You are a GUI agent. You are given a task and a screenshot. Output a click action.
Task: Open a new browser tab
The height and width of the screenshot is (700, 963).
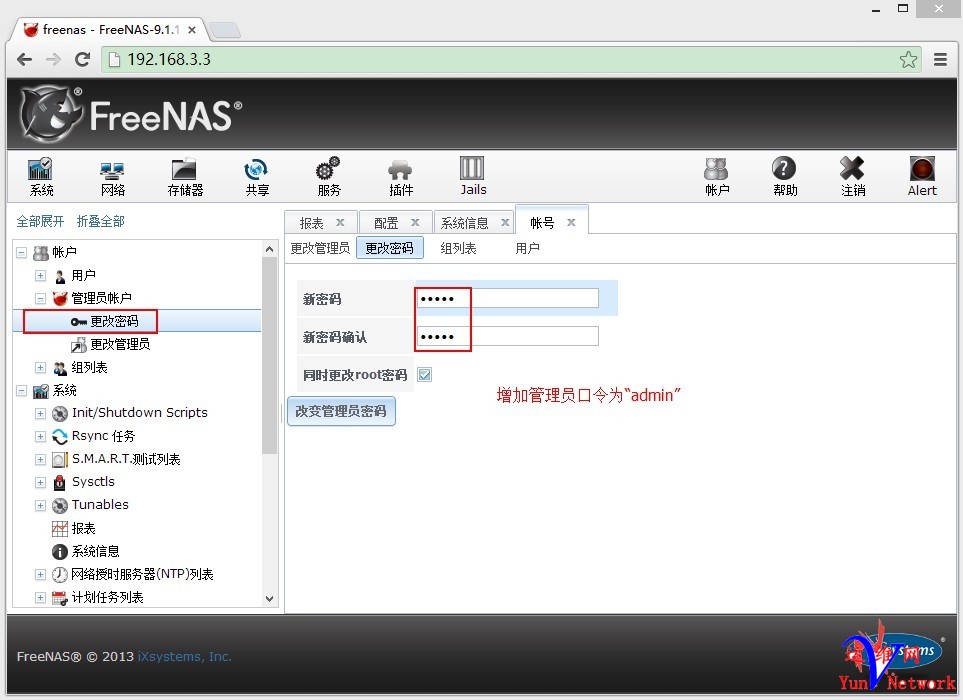click(225, 29)
